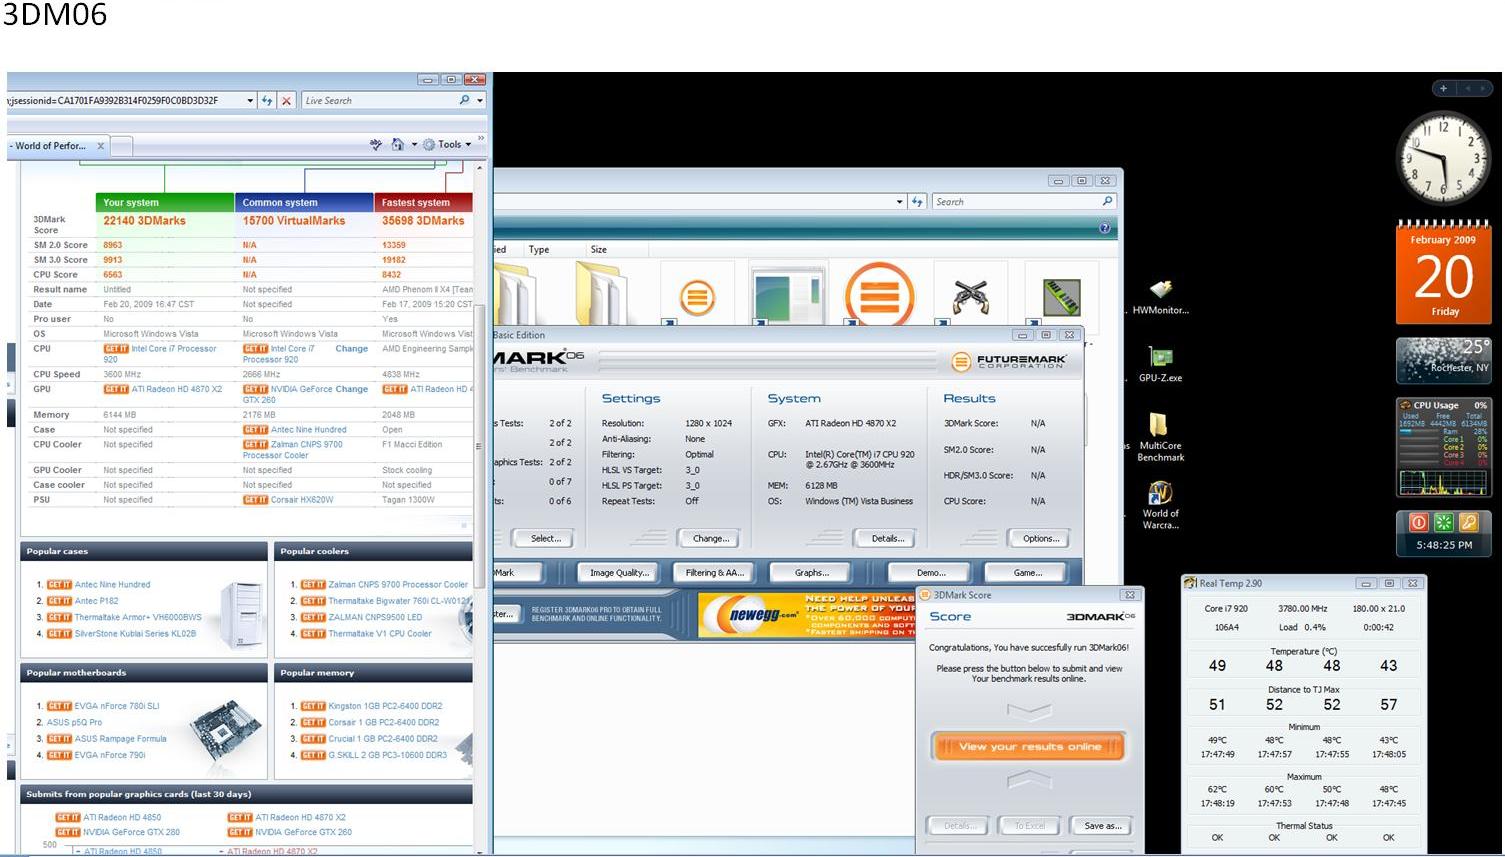1505x857 pixels.
Task: Open Graphs... in 3DMark06
Action: click(x=811, y=573)
